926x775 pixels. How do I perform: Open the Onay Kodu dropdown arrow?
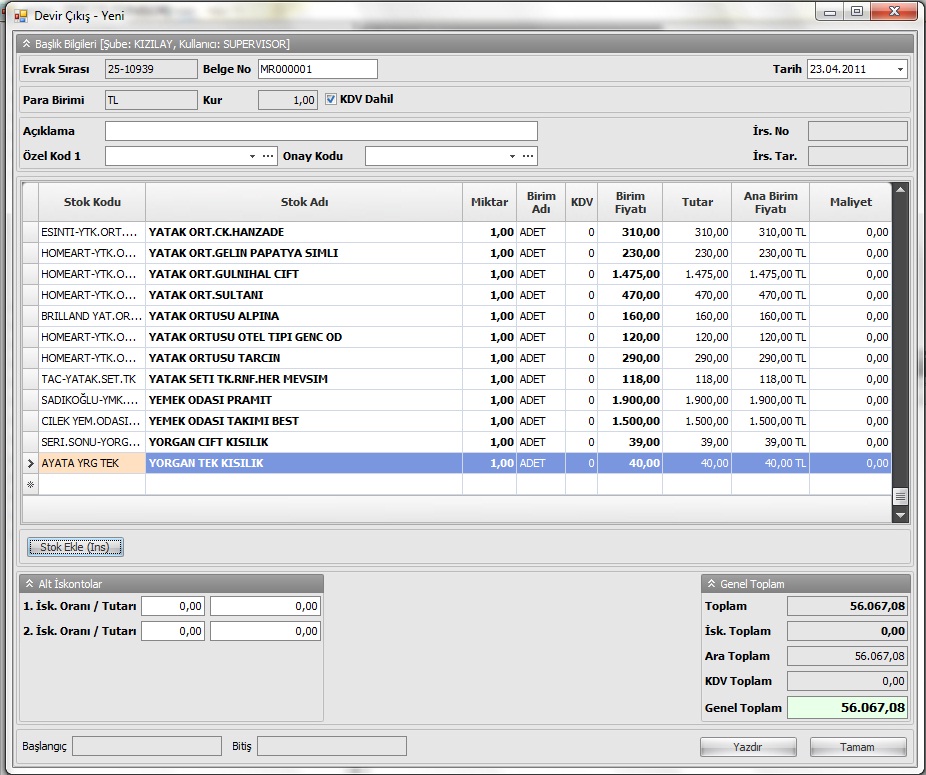coord(512,156)
